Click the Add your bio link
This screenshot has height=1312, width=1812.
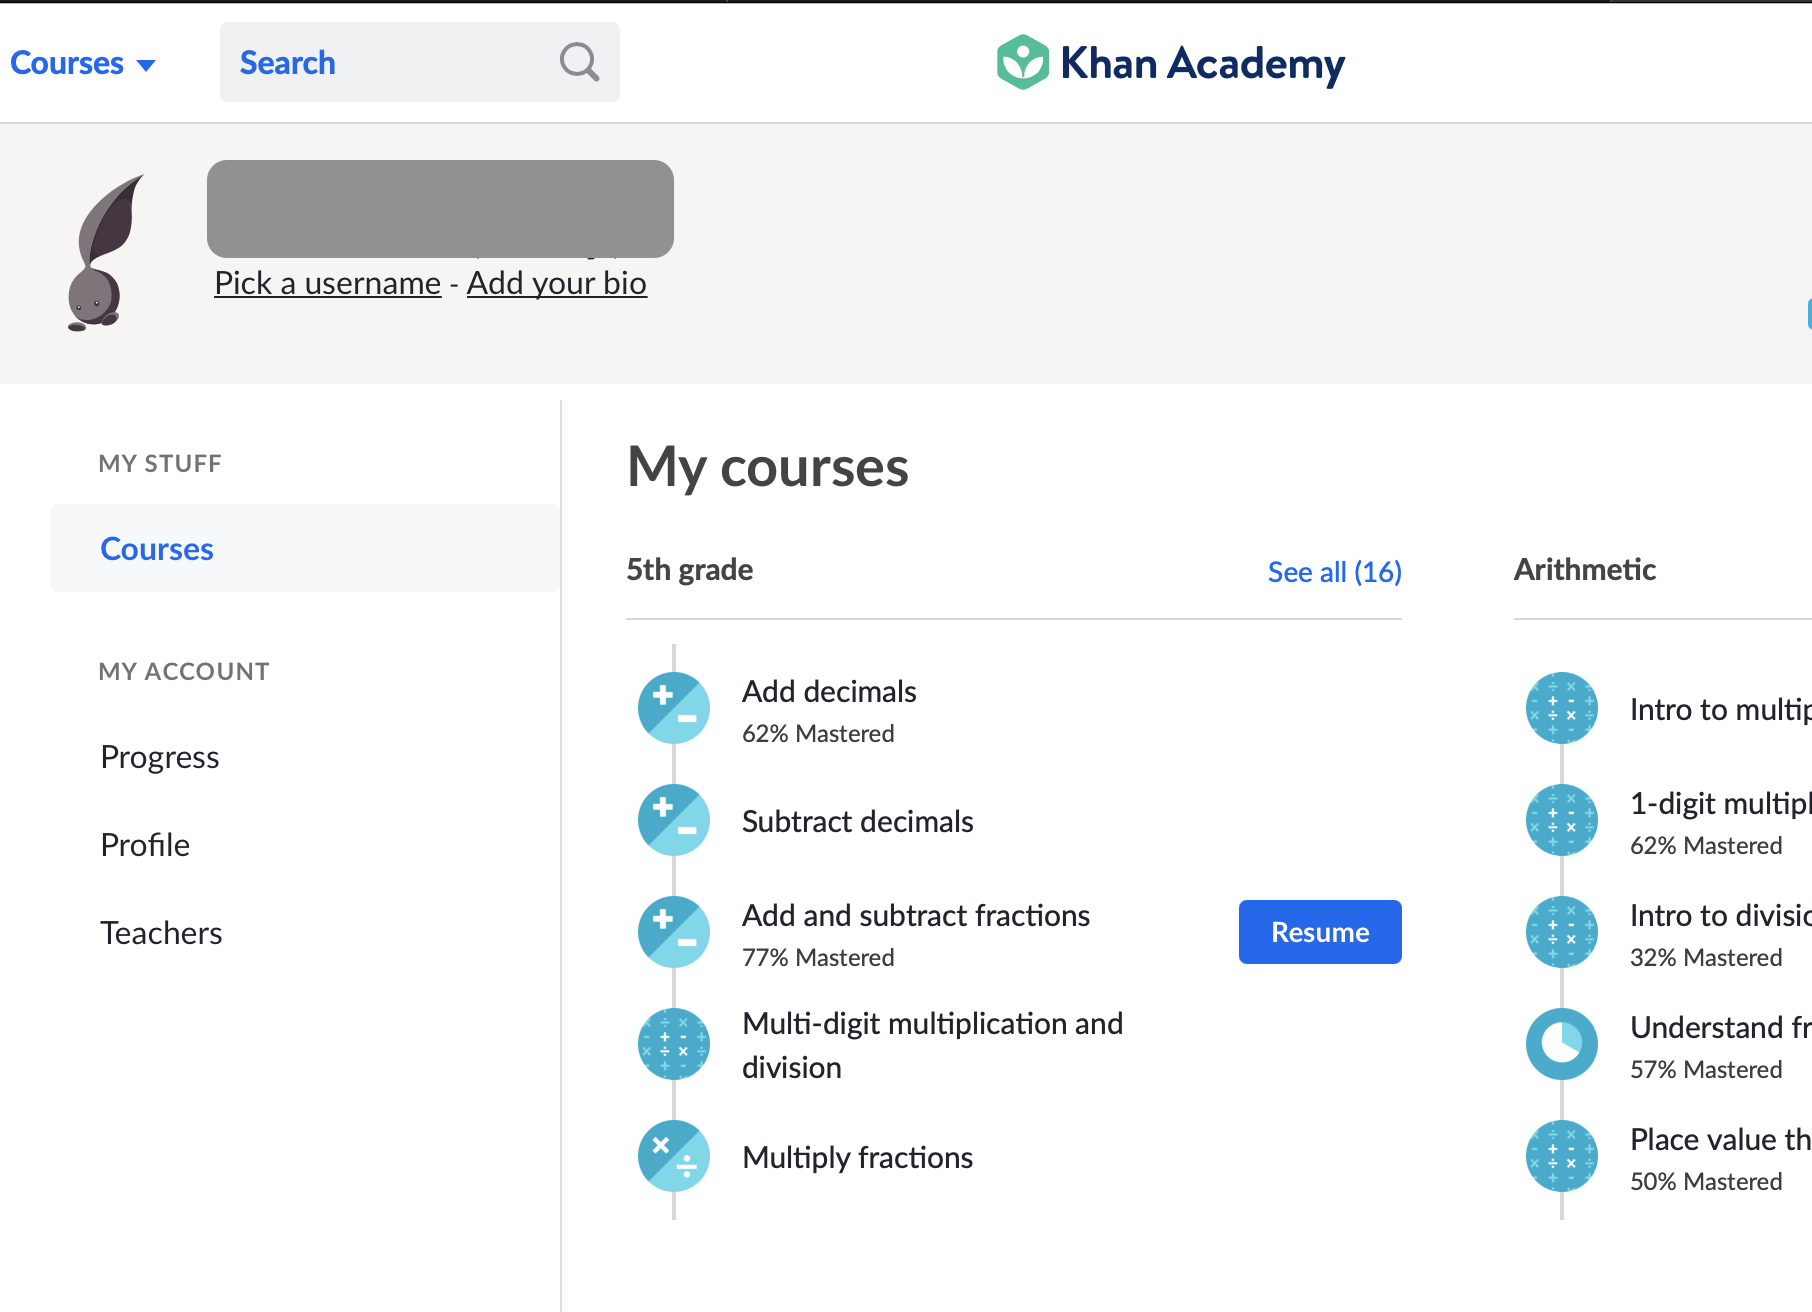[x=556, y=283]
